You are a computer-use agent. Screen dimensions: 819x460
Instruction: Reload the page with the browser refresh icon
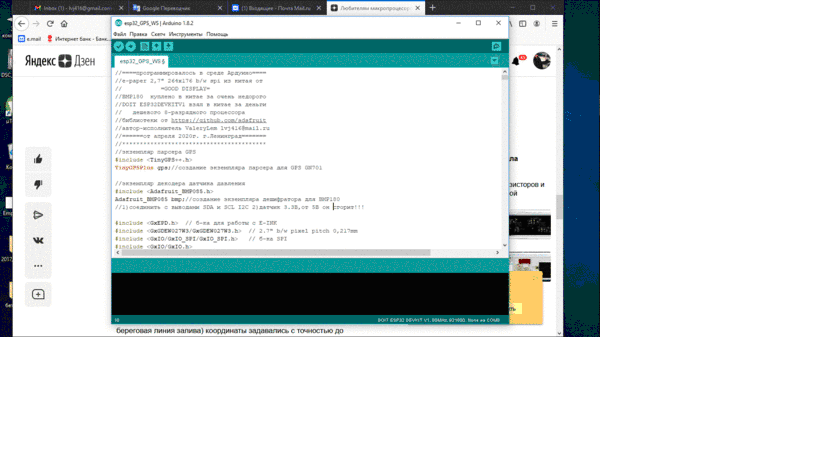point(50,23)
